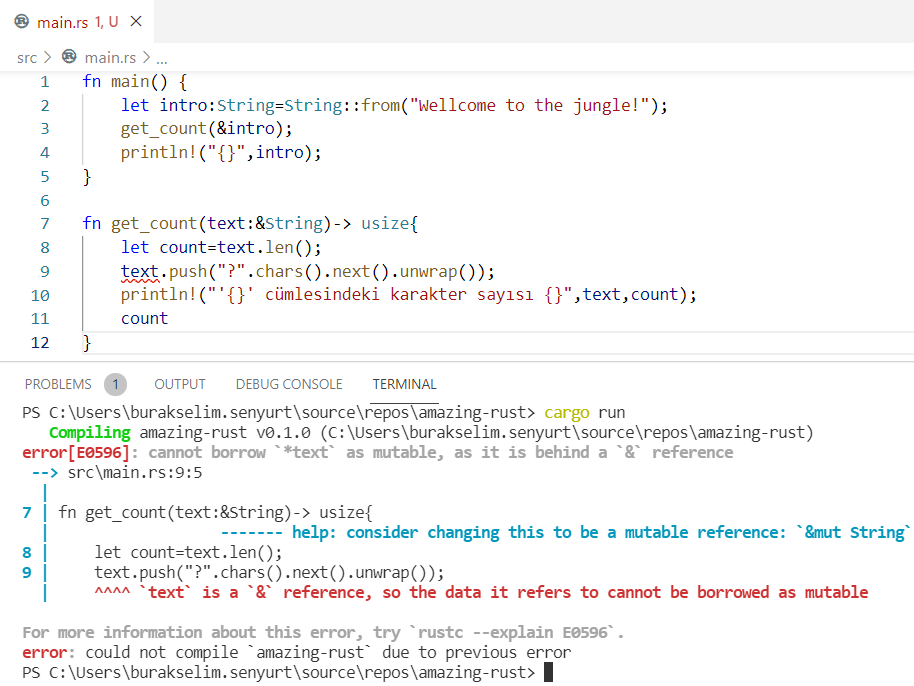Select the main.rs editor tab title
The image size is (914, 686).
pos(64,21)
